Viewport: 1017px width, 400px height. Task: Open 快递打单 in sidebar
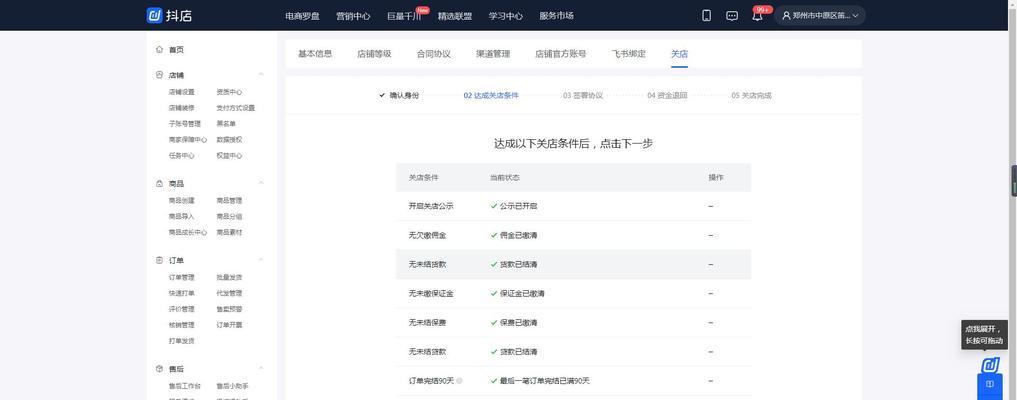point(182,293)
